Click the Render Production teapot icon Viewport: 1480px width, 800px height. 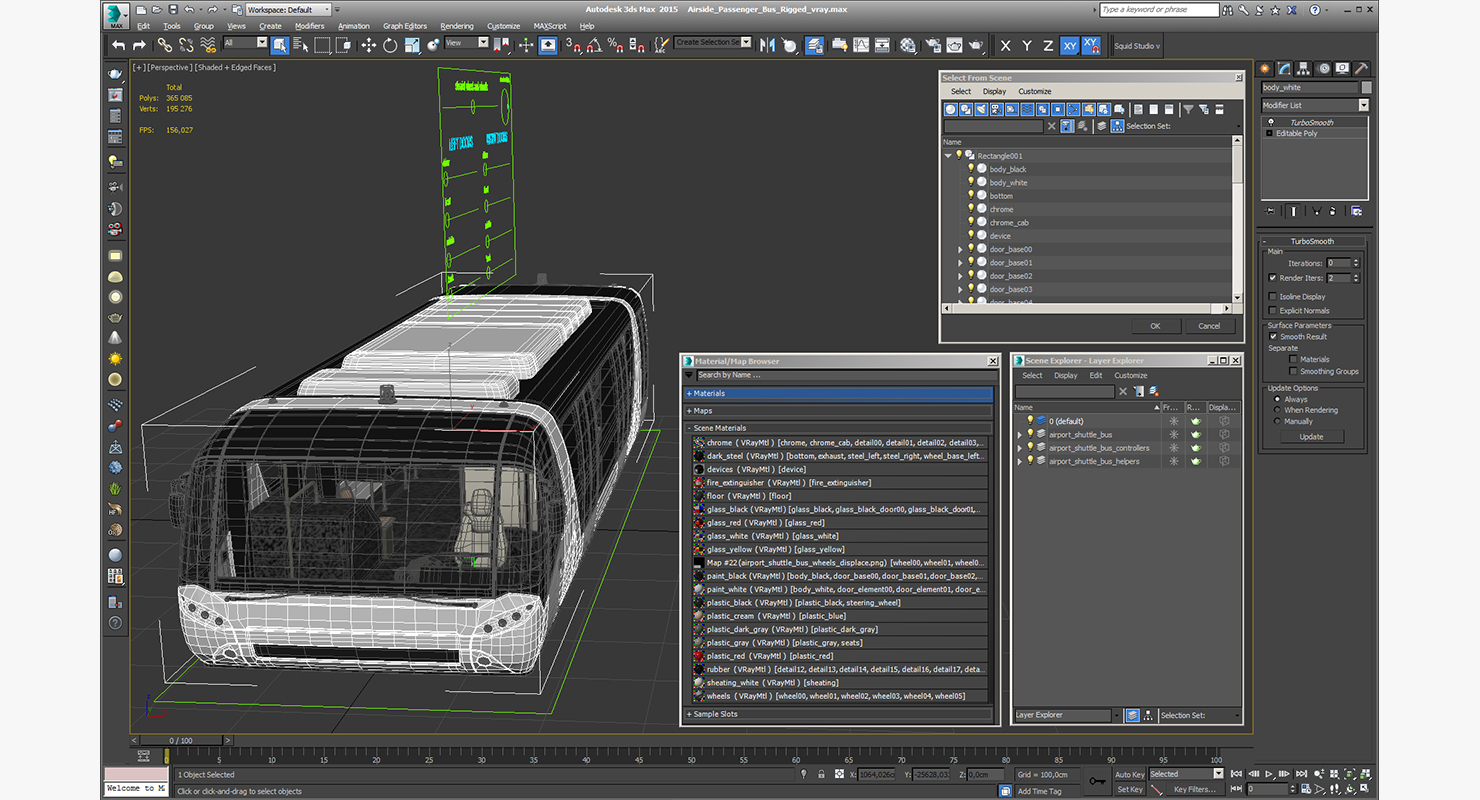[976, 45]
